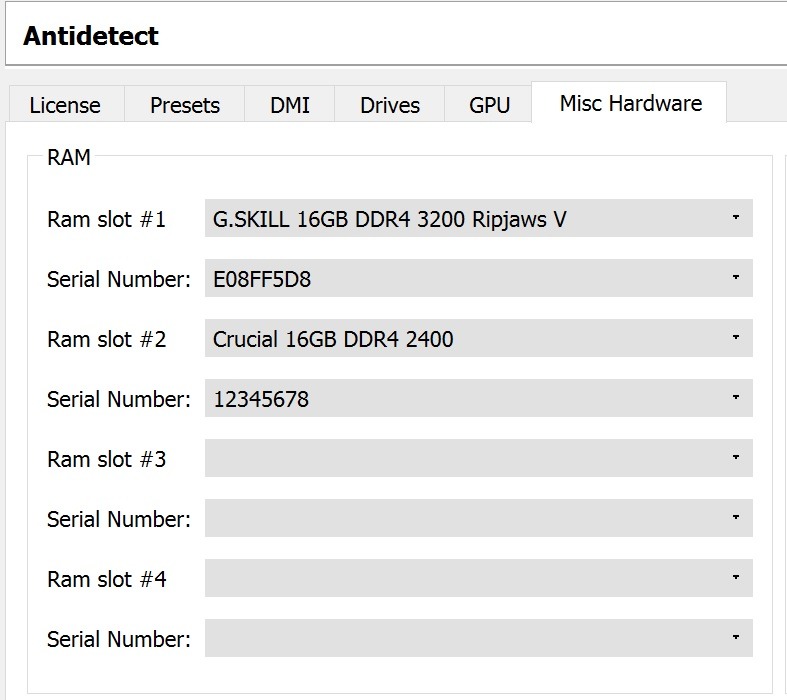Open the Presets tab
Screen dimensions: 787x700
click(184, 105)
